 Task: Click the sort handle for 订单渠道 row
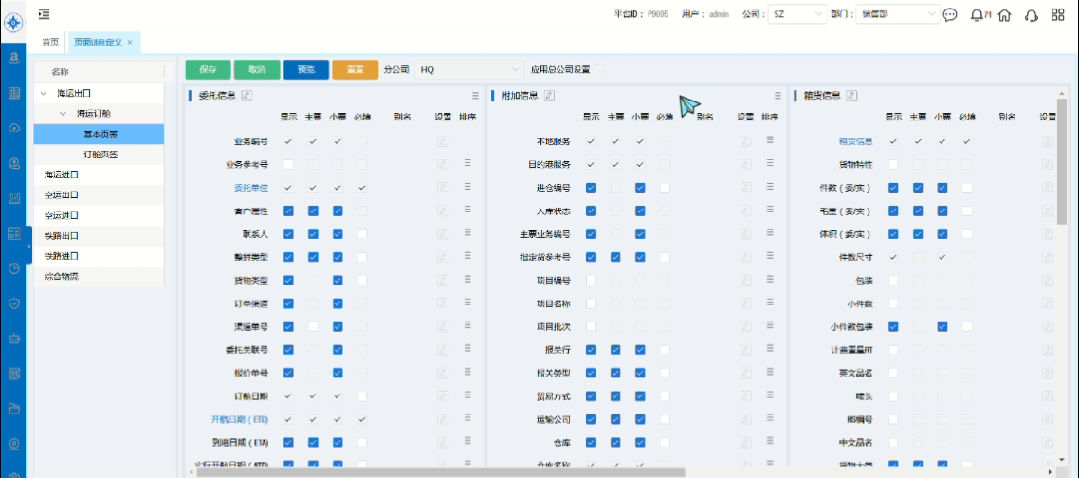(x=467, y=303)
